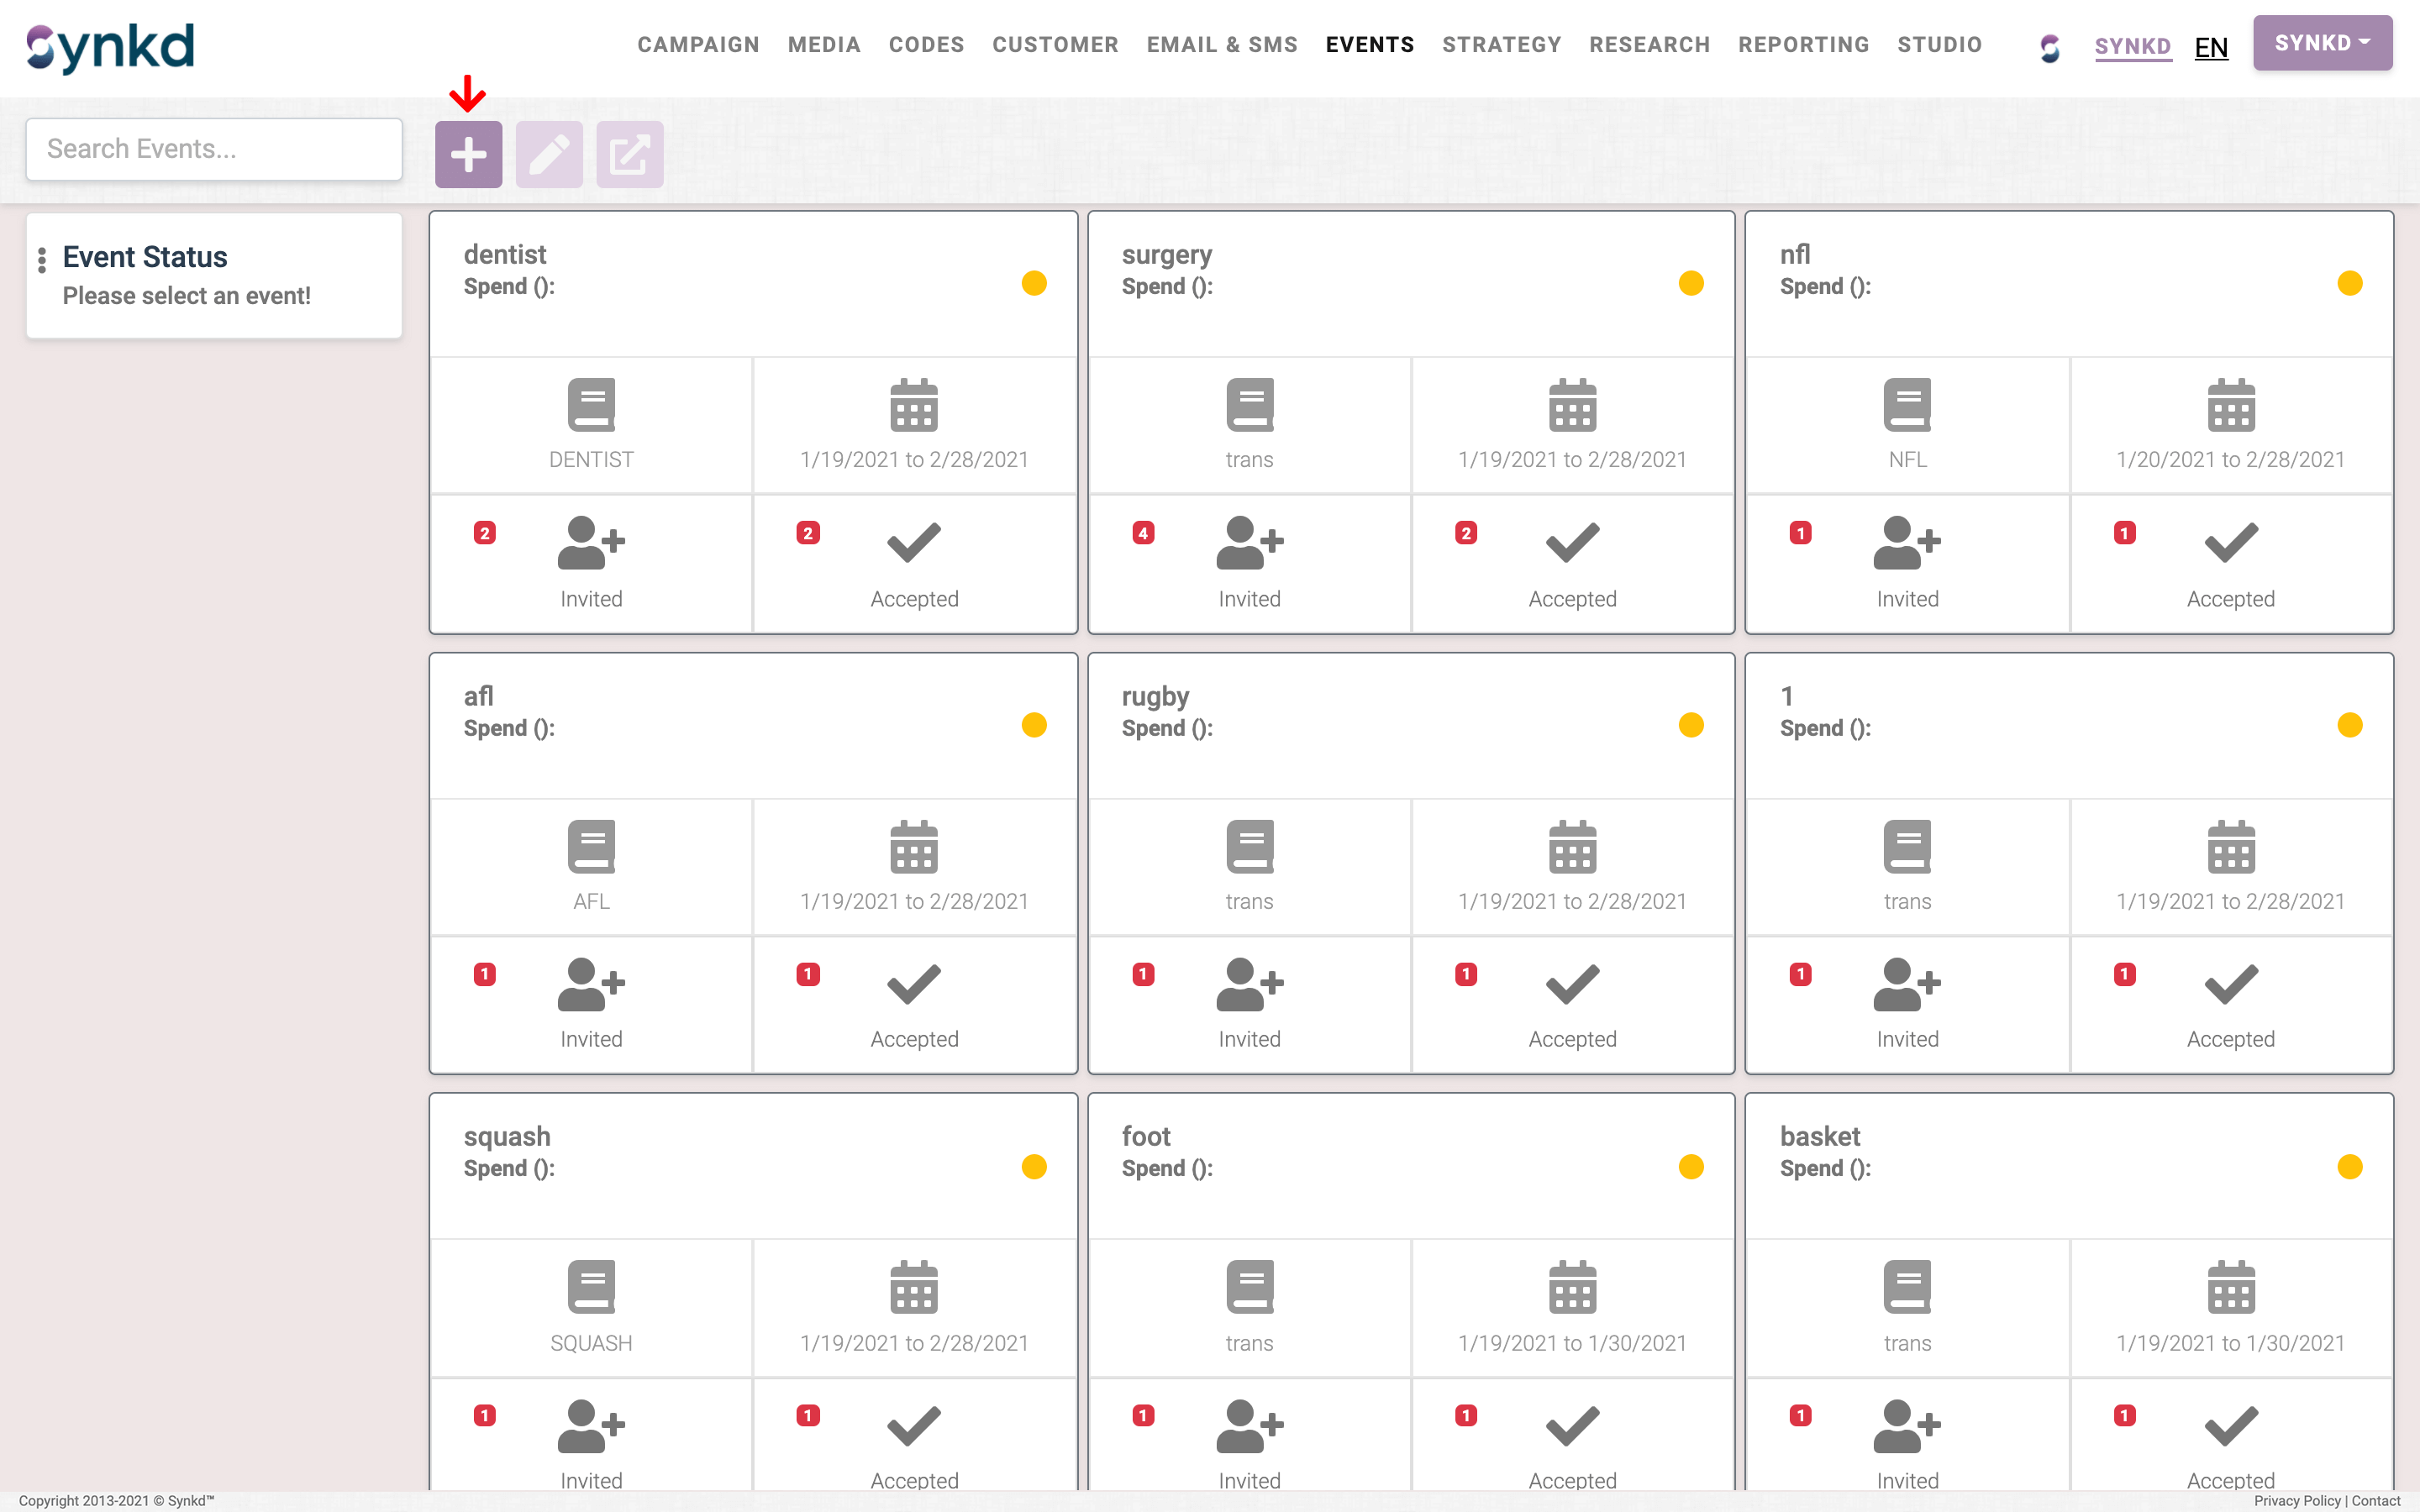Open the calendar icon on the dentist card

913,405
